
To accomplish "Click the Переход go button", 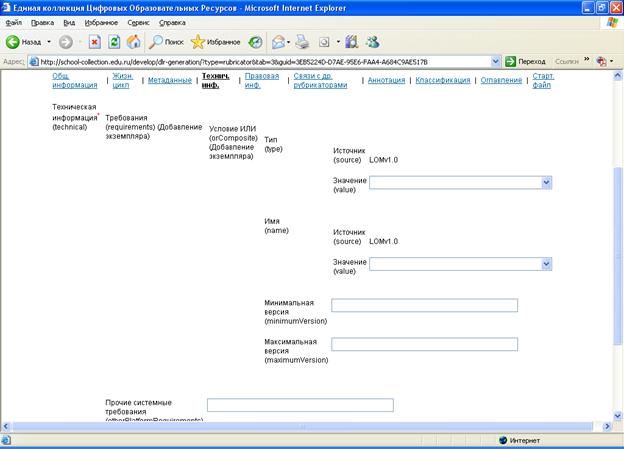I will (x=525, y=62).
